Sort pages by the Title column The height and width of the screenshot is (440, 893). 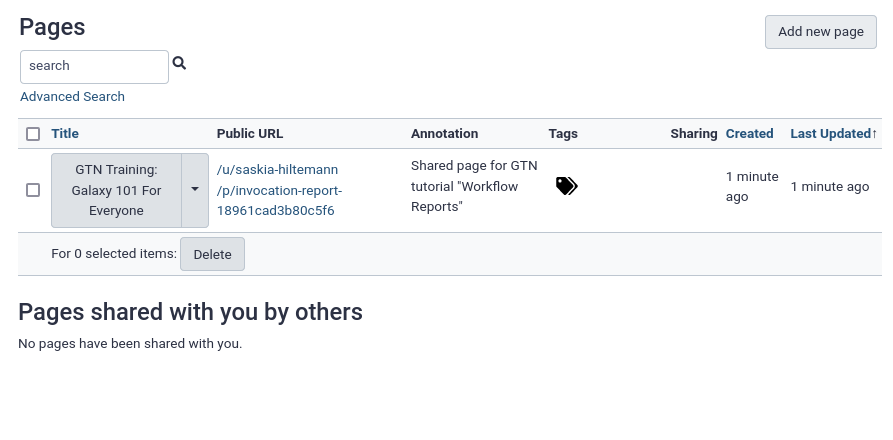click(x=65, y=134)
